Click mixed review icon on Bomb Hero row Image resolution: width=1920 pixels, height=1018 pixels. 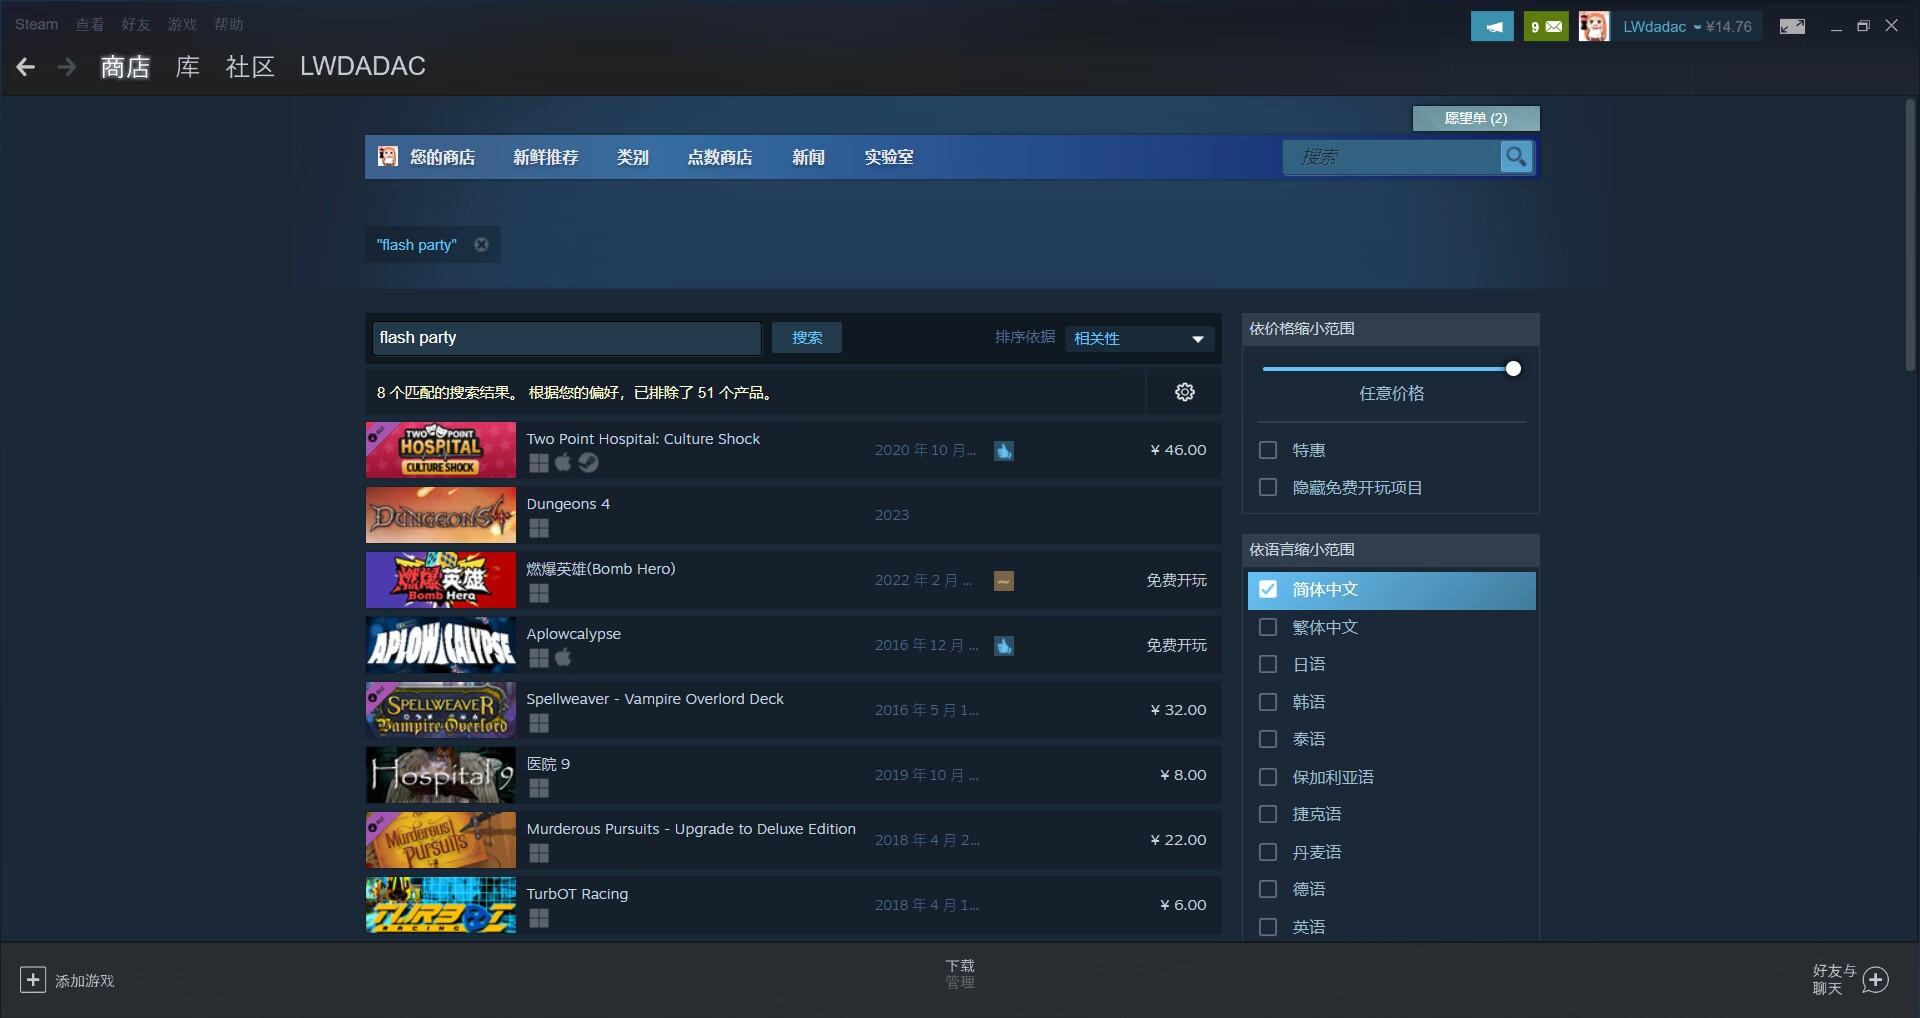point(1004,581)
